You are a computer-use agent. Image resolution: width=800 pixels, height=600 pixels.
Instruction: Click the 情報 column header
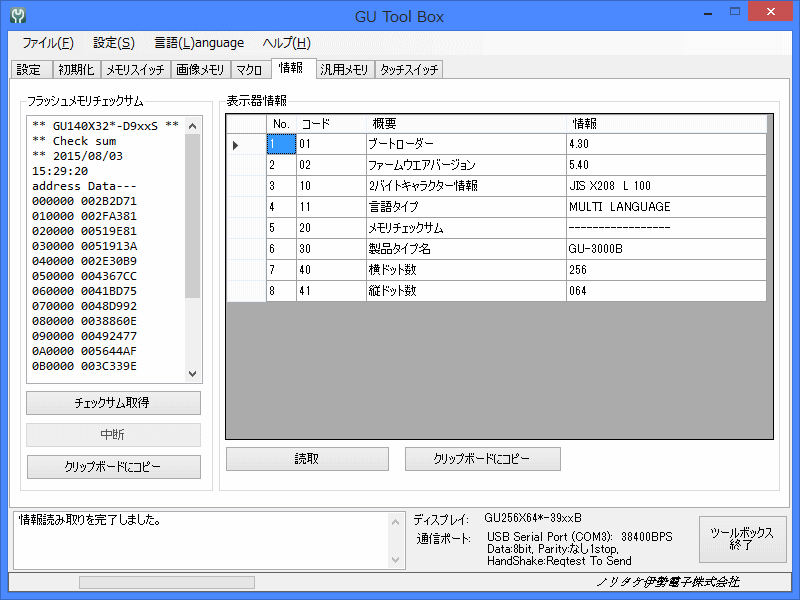tap(666, 124)
